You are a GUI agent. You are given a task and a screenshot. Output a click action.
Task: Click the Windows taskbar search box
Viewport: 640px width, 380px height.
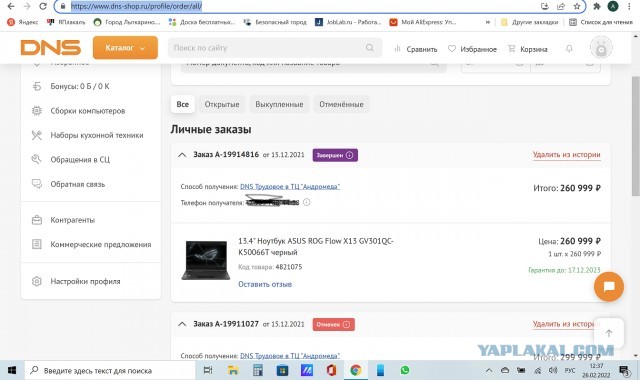(110, 370)
